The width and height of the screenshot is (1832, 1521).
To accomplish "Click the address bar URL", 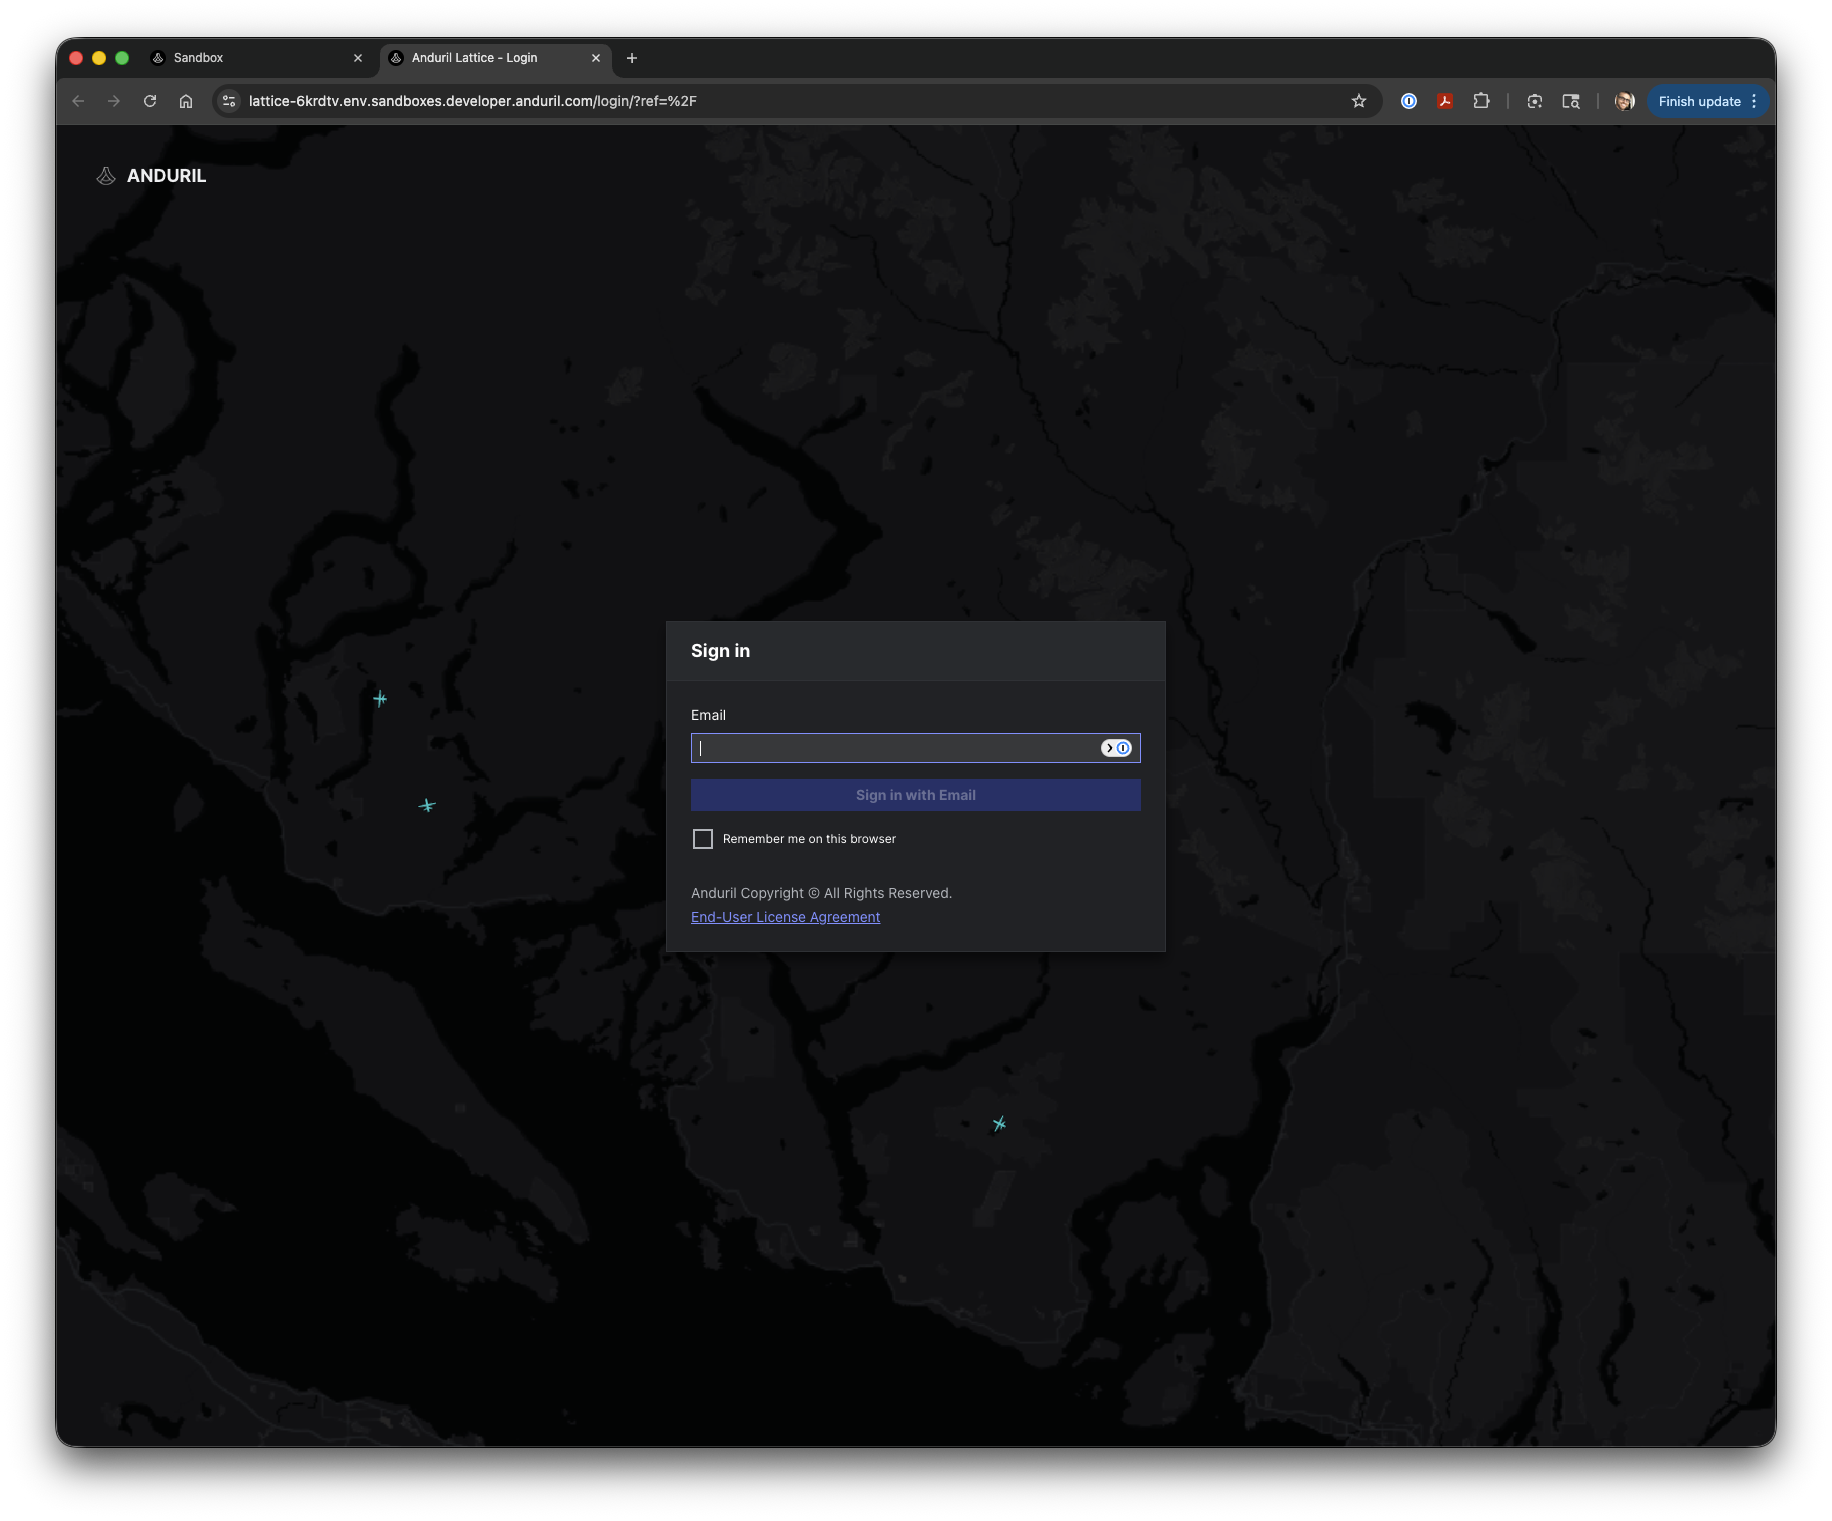I will click(473, 101).
